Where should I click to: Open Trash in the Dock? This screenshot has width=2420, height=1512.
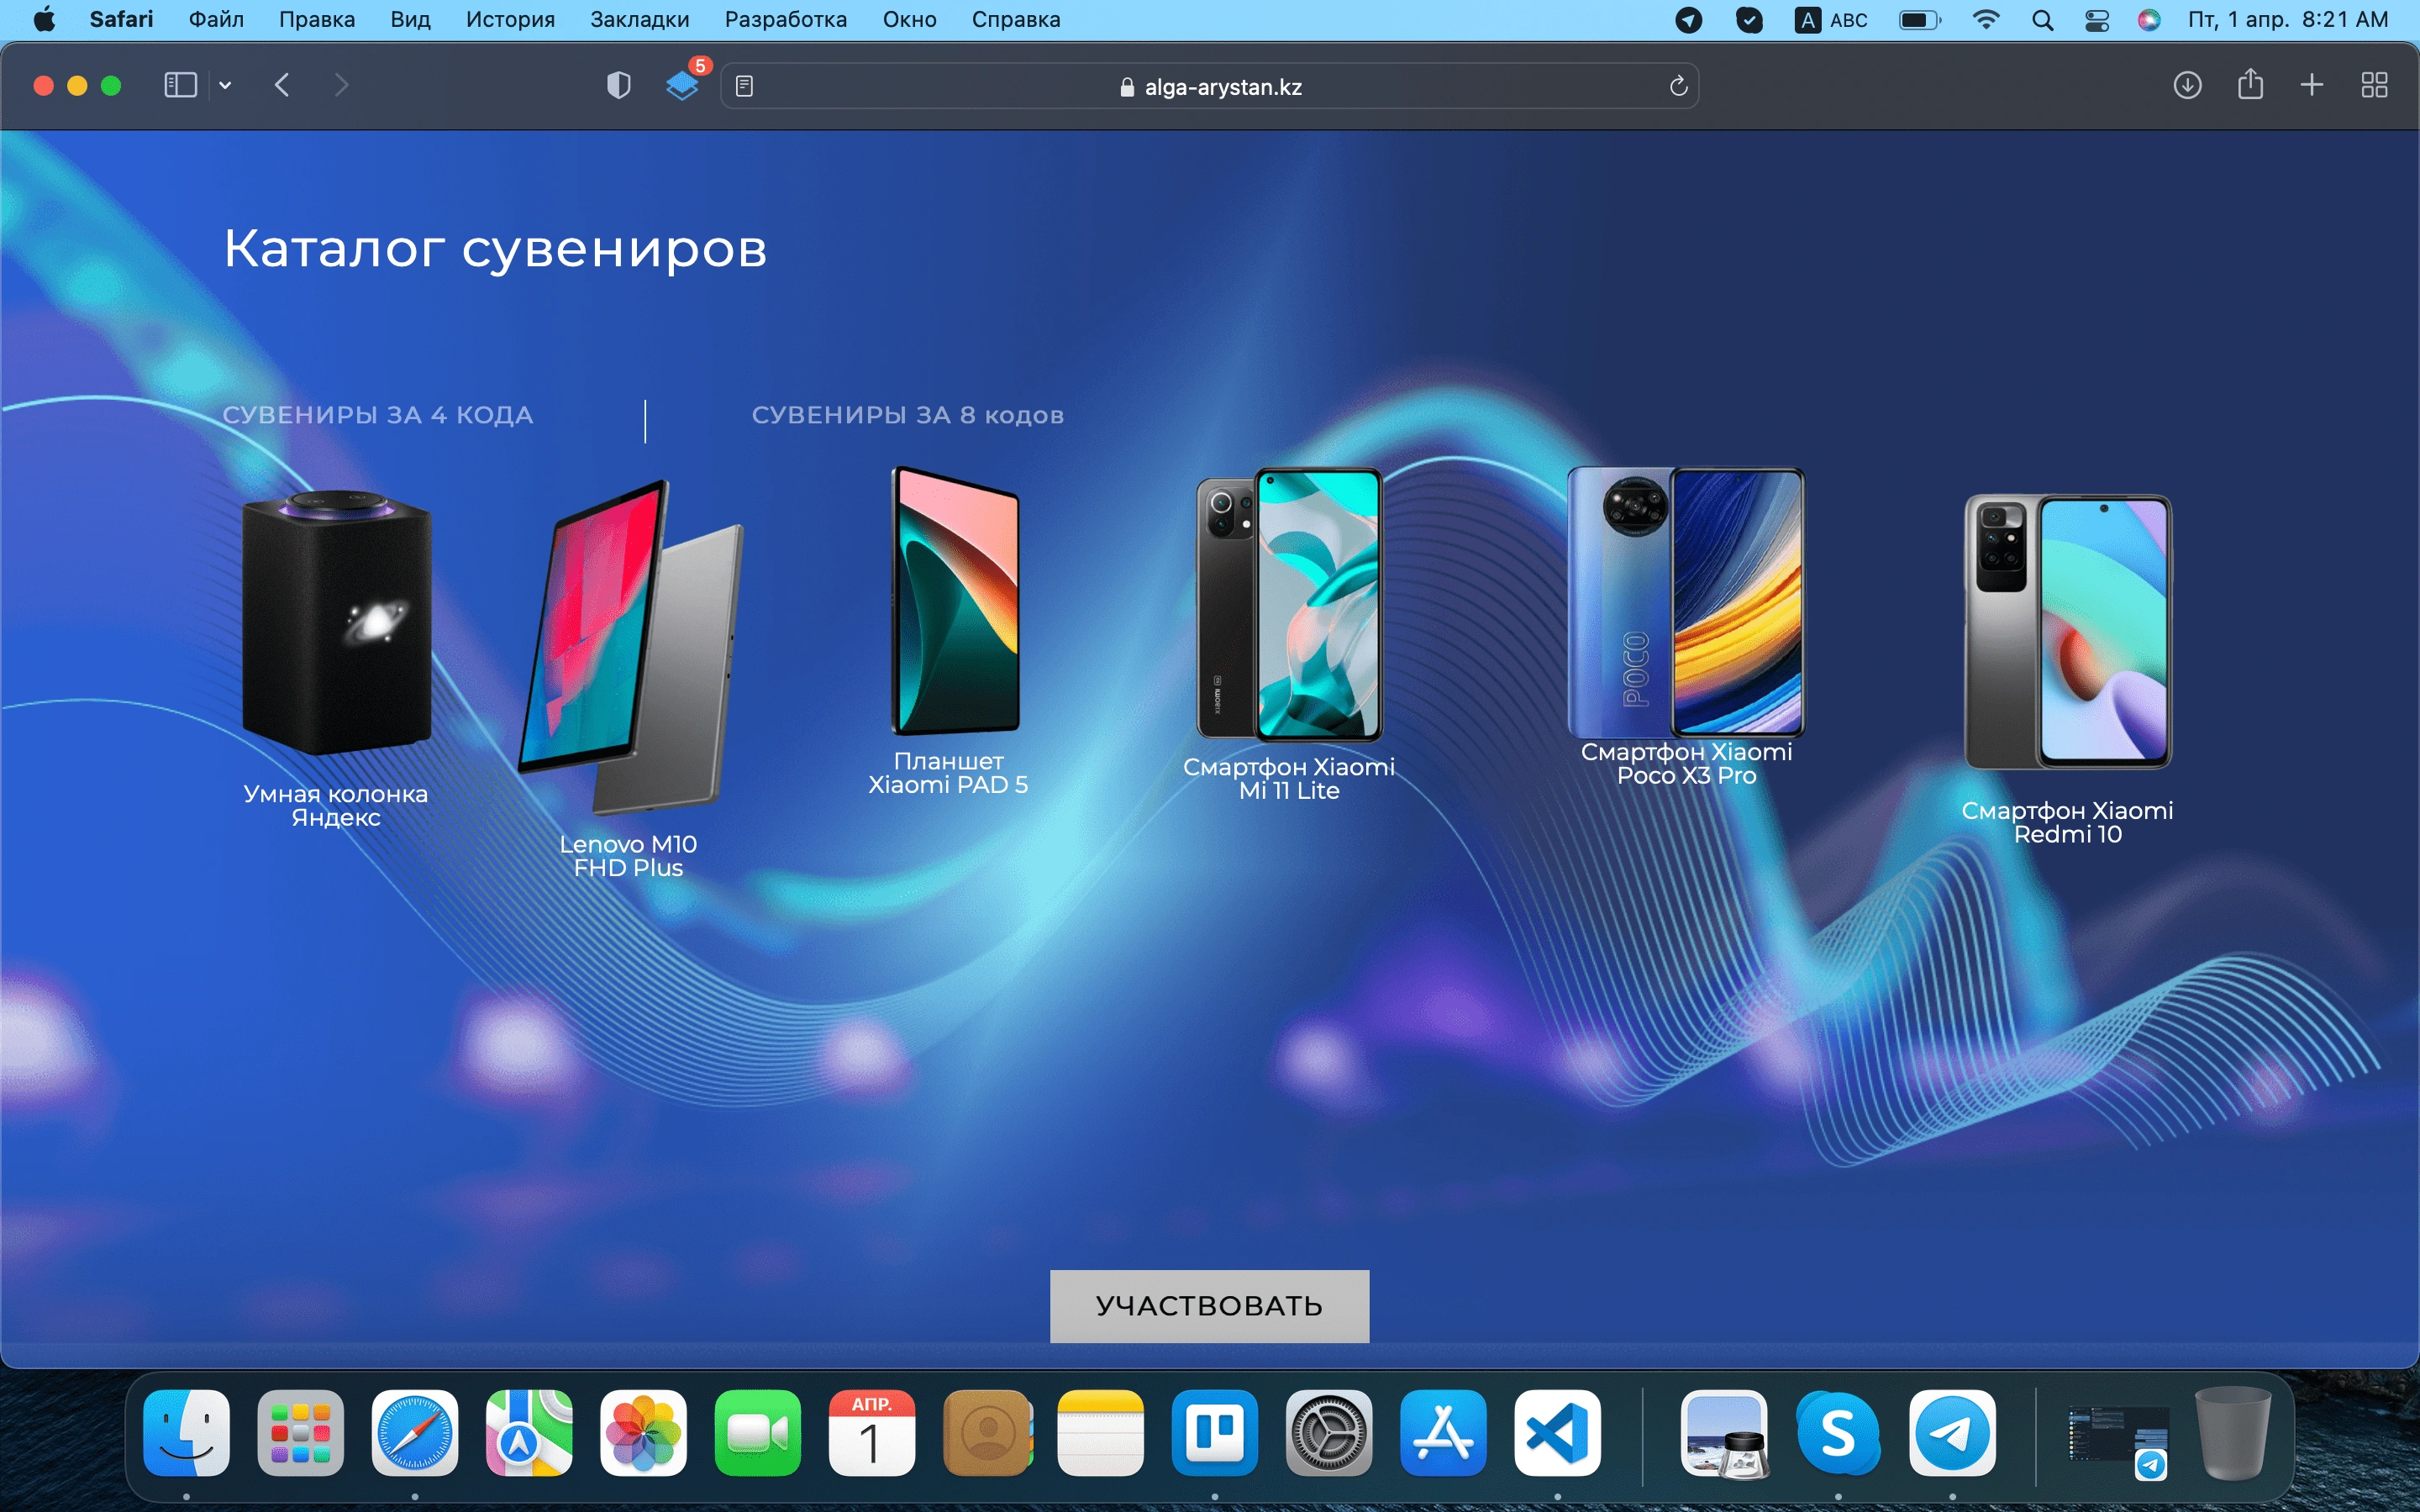[x=2232, y=1433]
